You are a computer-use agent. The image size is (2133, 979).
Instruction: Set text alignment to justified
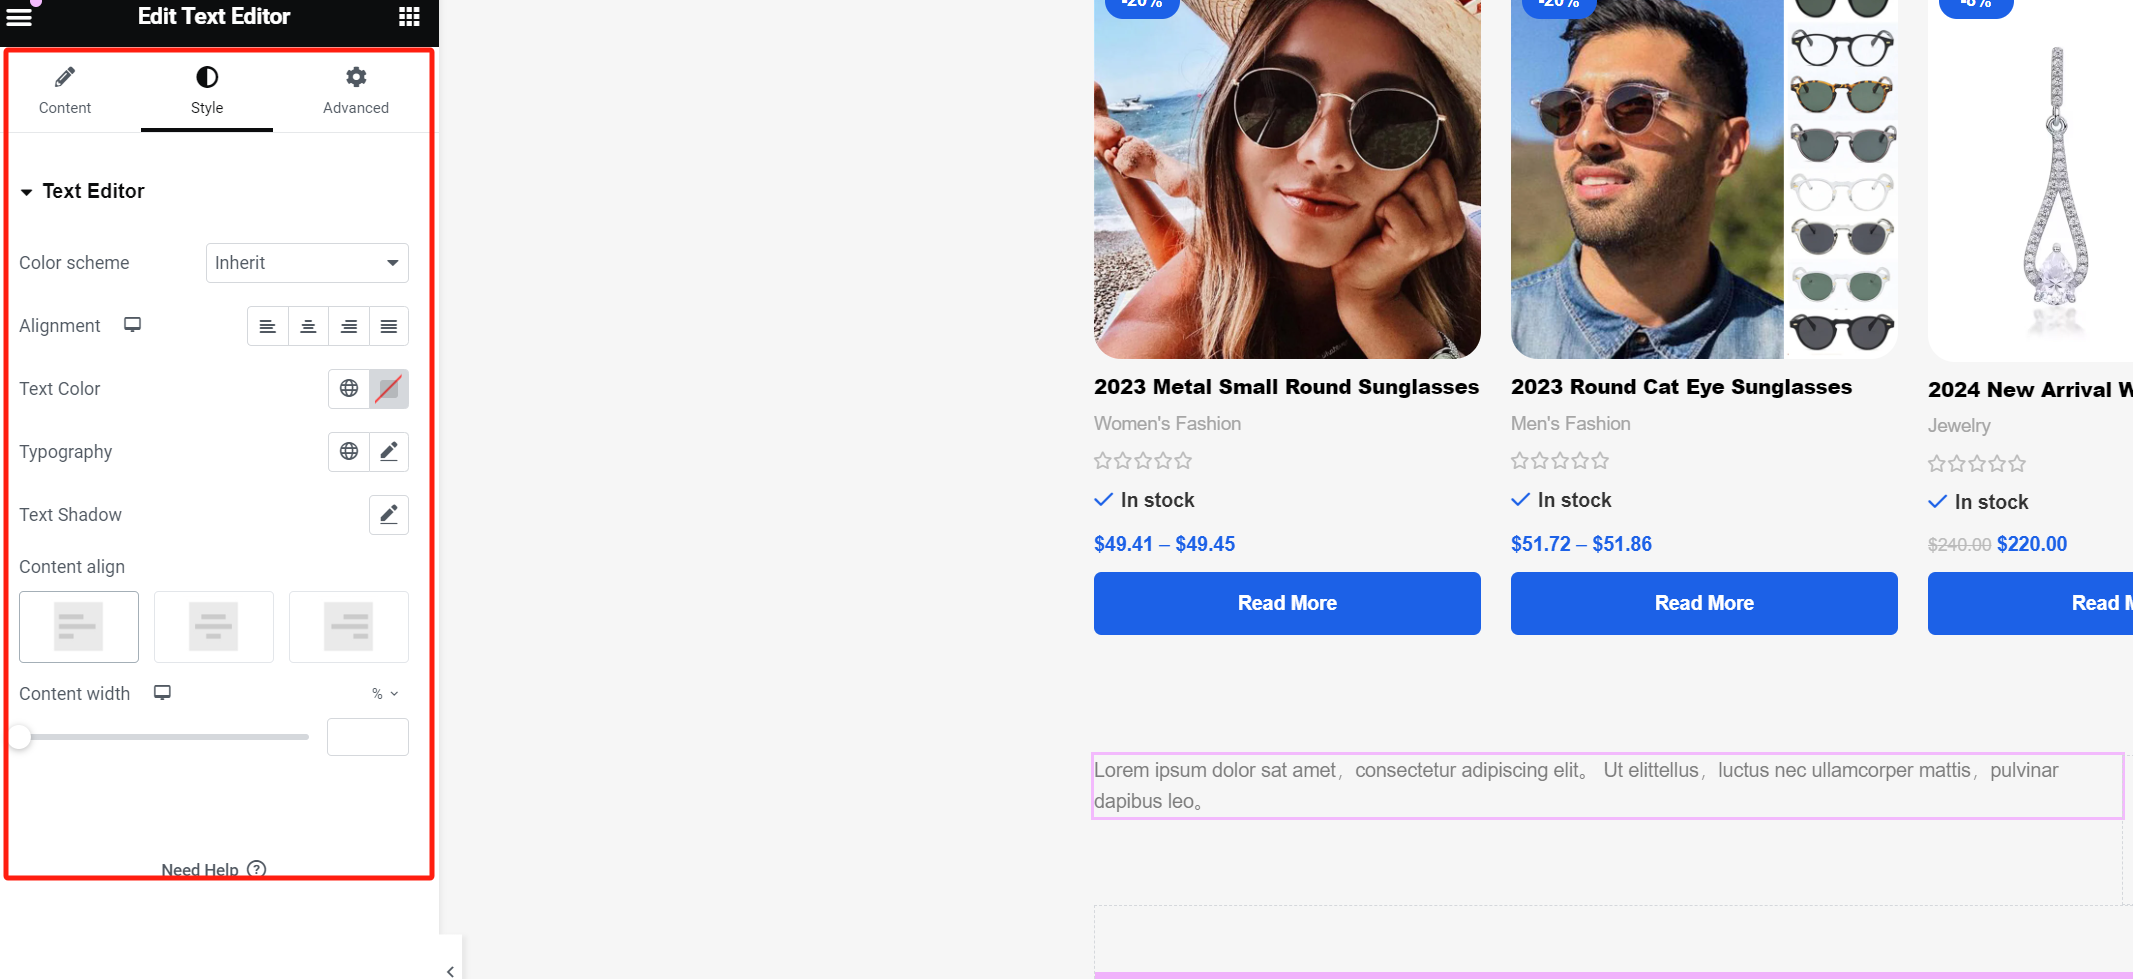point(389,327)
